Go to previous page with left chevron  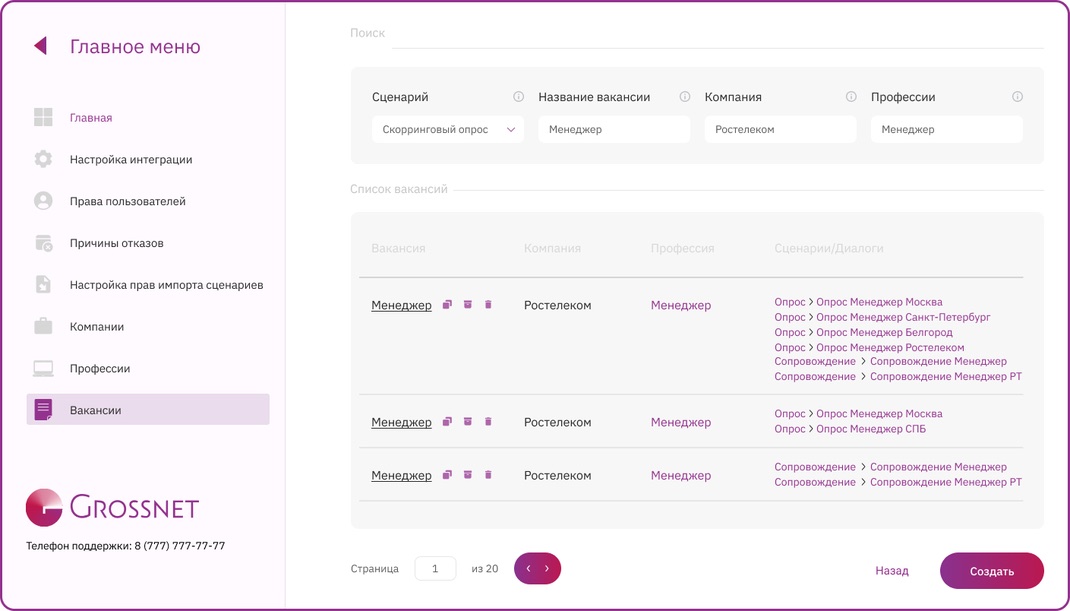[x=528, y=569]
